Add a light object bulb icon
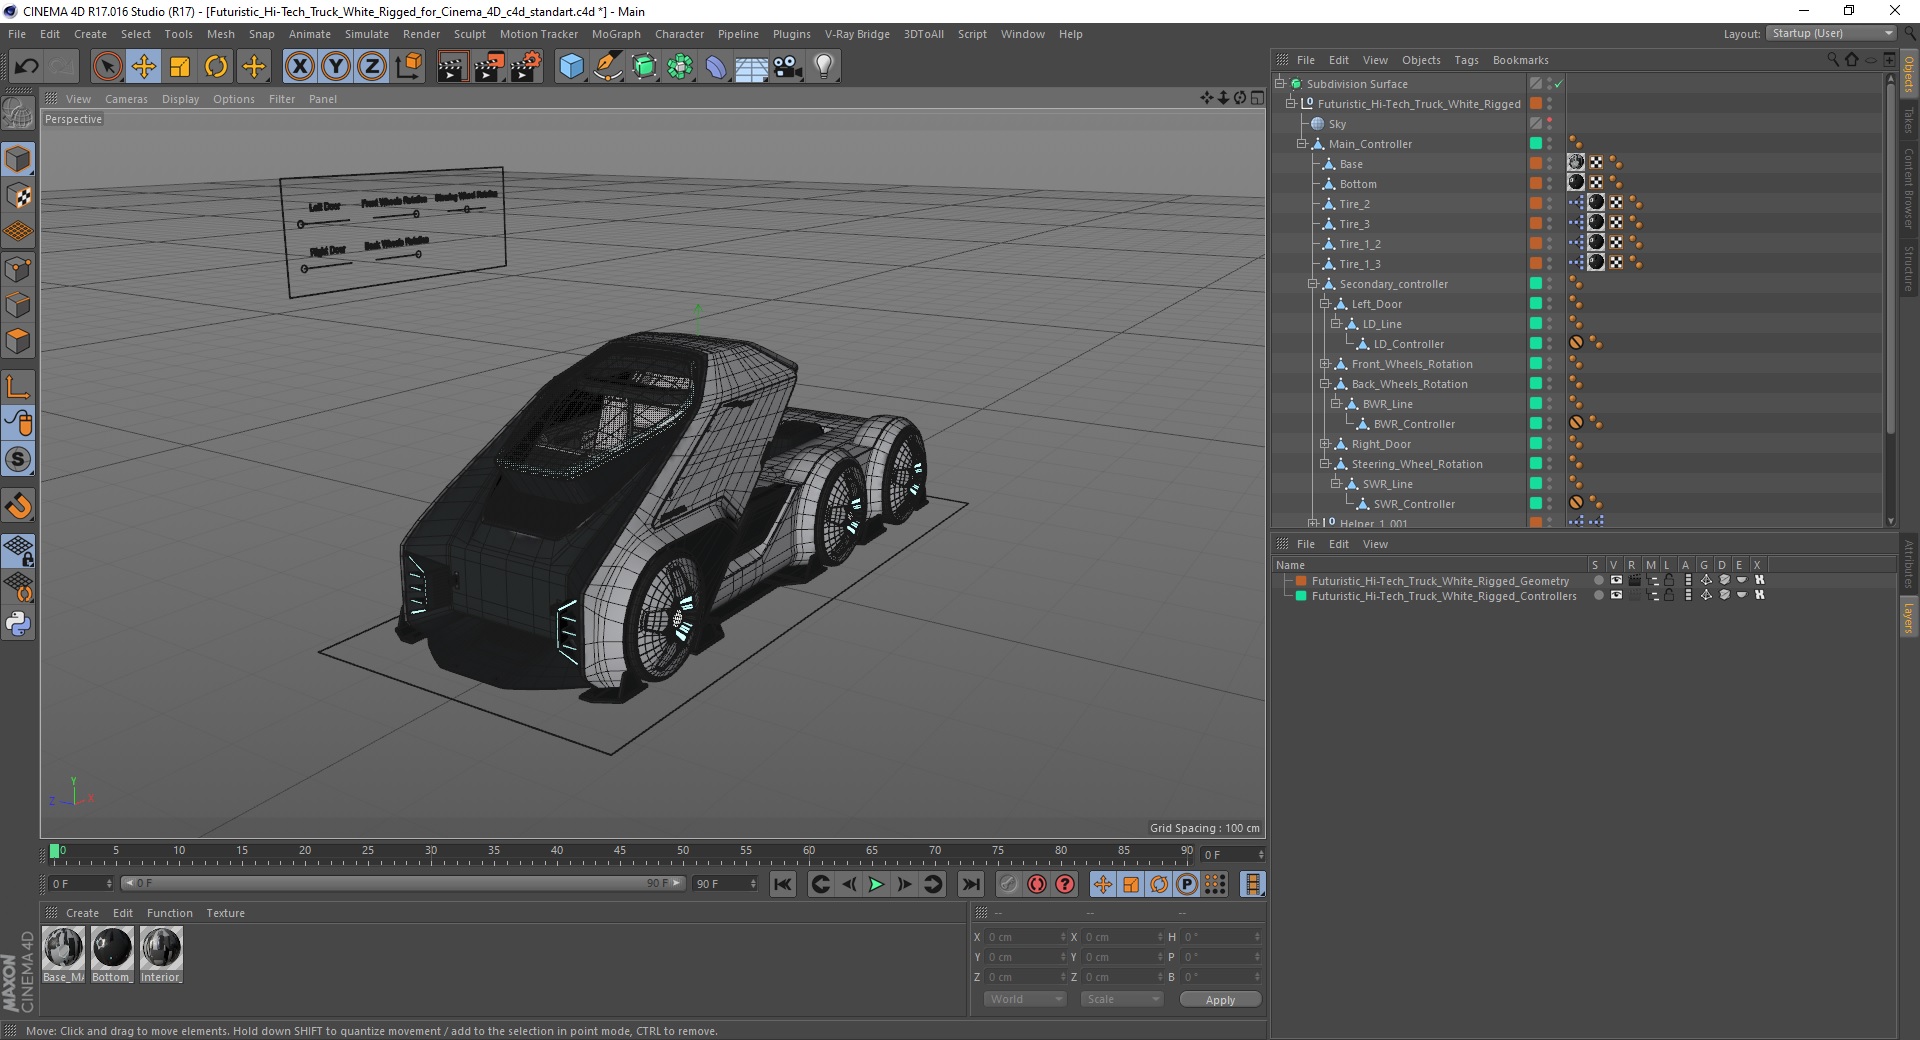The height and width of the screenshot is (1040, 1920). tap(824, 67)
